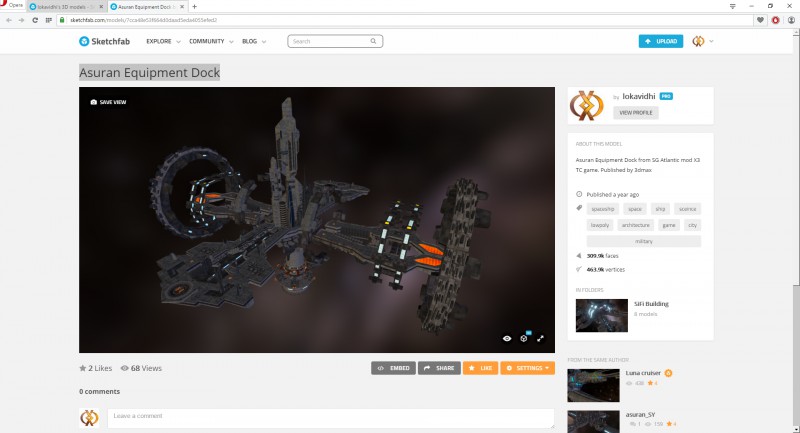
Task: Click the SHARE button
Action: (x=439, y=368)
